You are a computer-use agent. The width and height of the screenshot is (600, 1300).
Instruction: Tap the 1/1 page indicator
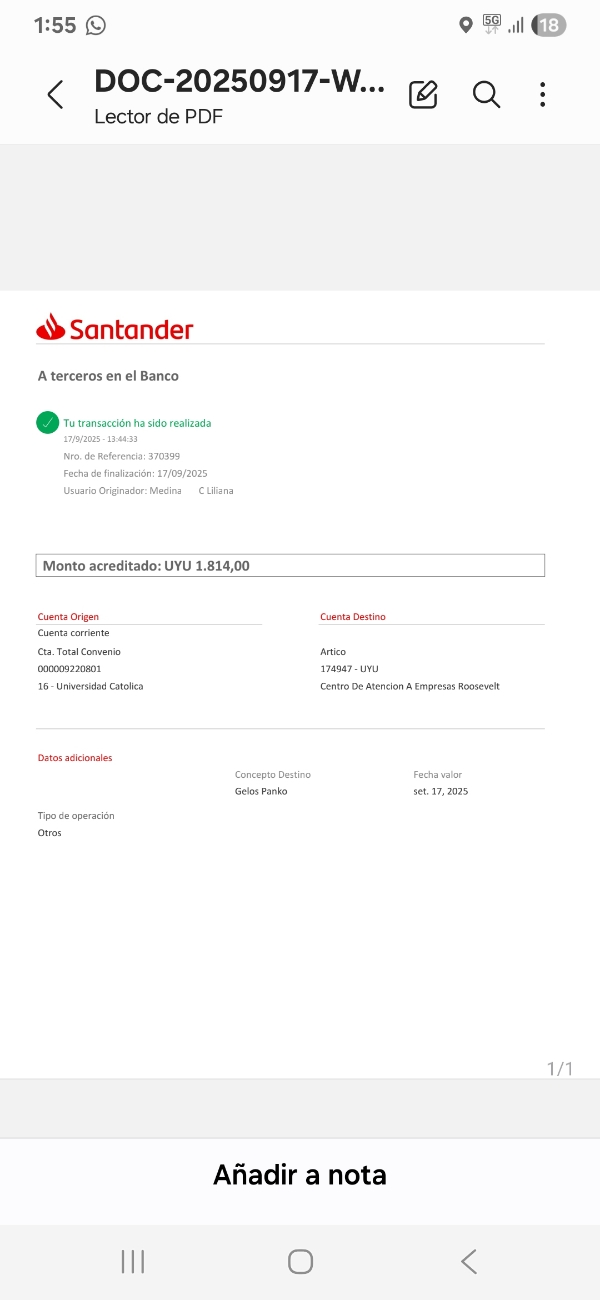coord(560,1069)
